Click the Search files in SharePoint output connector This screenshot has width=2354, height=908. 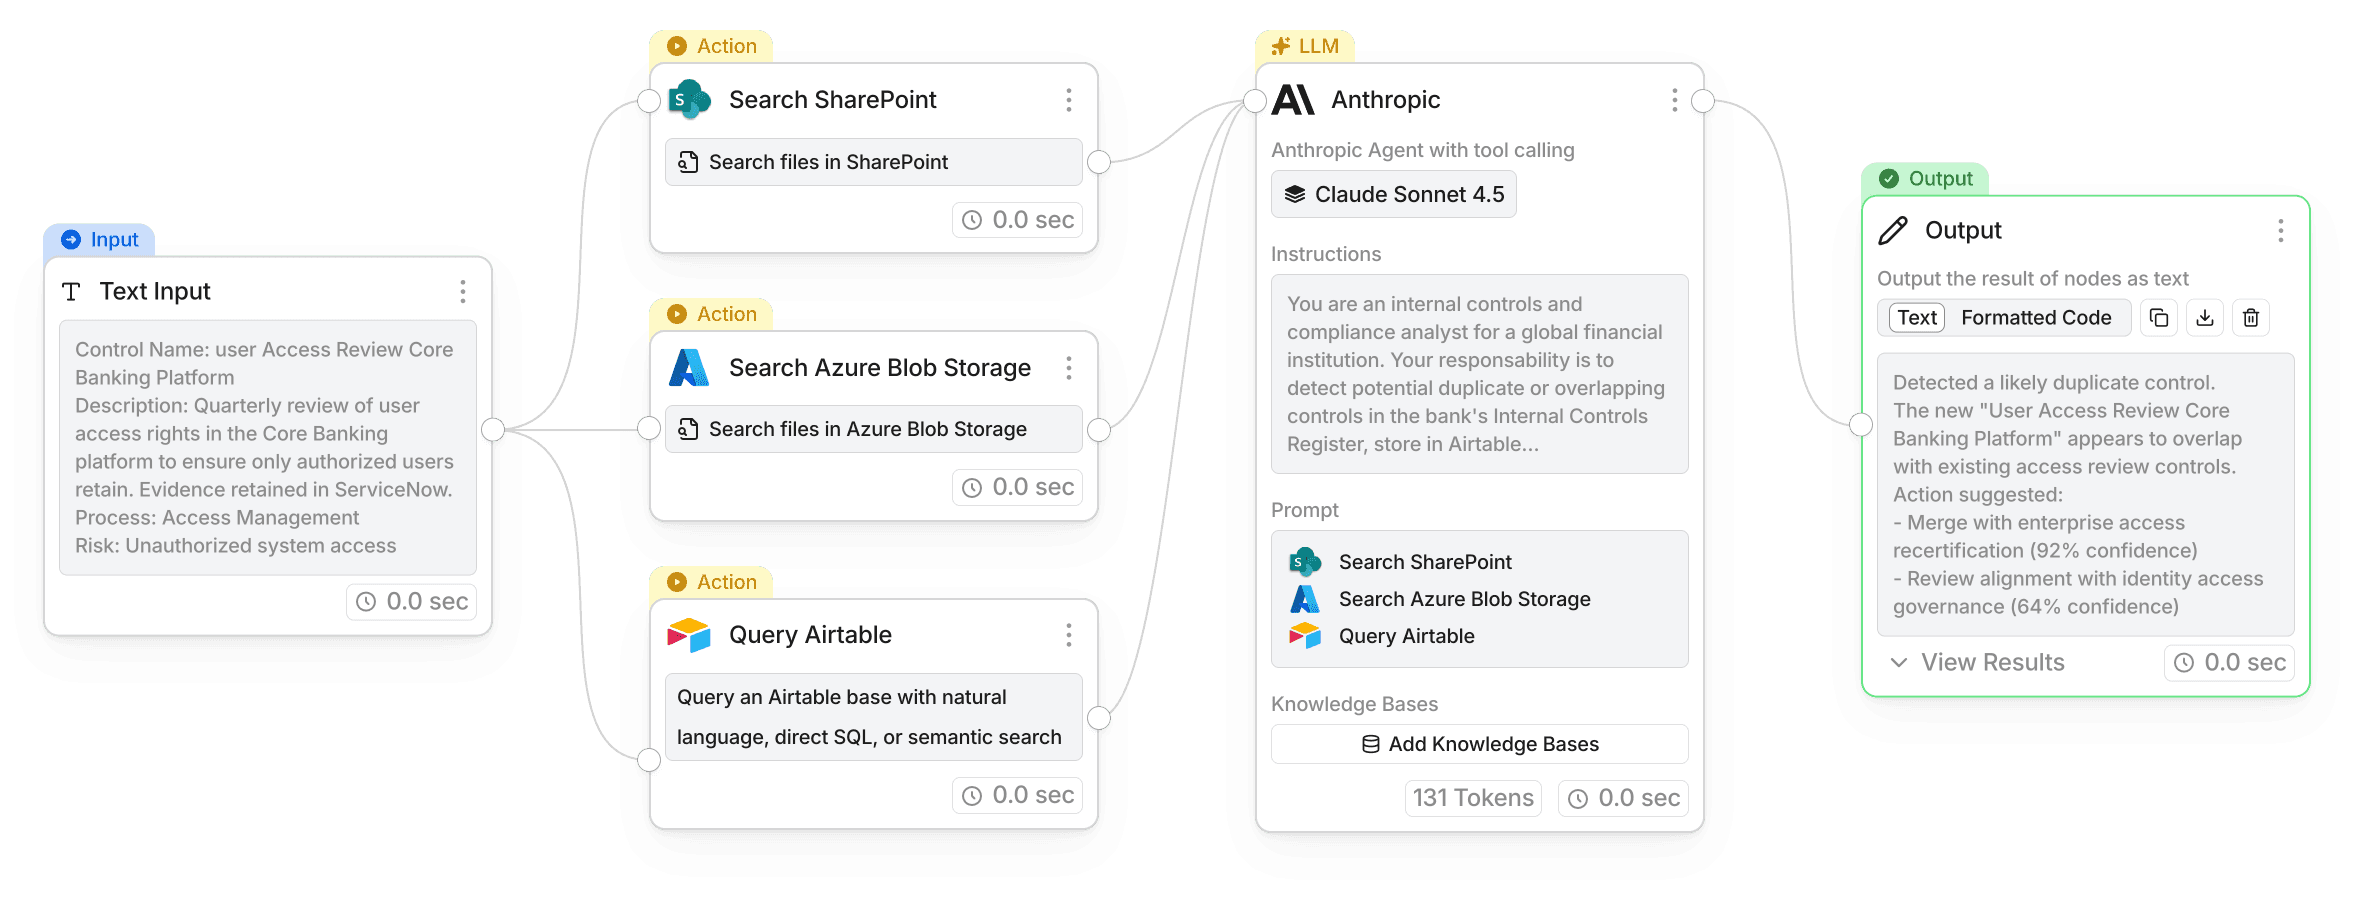(1099, 162)
